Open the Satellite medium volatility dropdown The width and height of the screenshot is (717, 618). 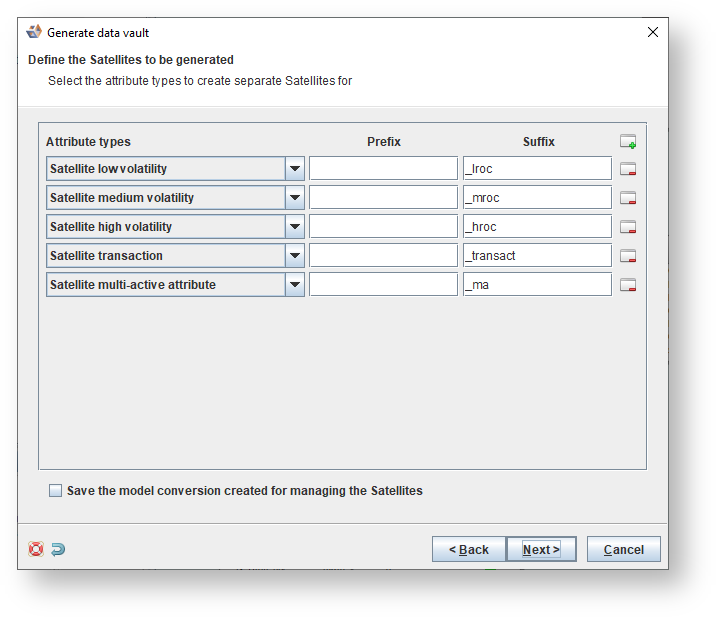(x=295, y=198)
